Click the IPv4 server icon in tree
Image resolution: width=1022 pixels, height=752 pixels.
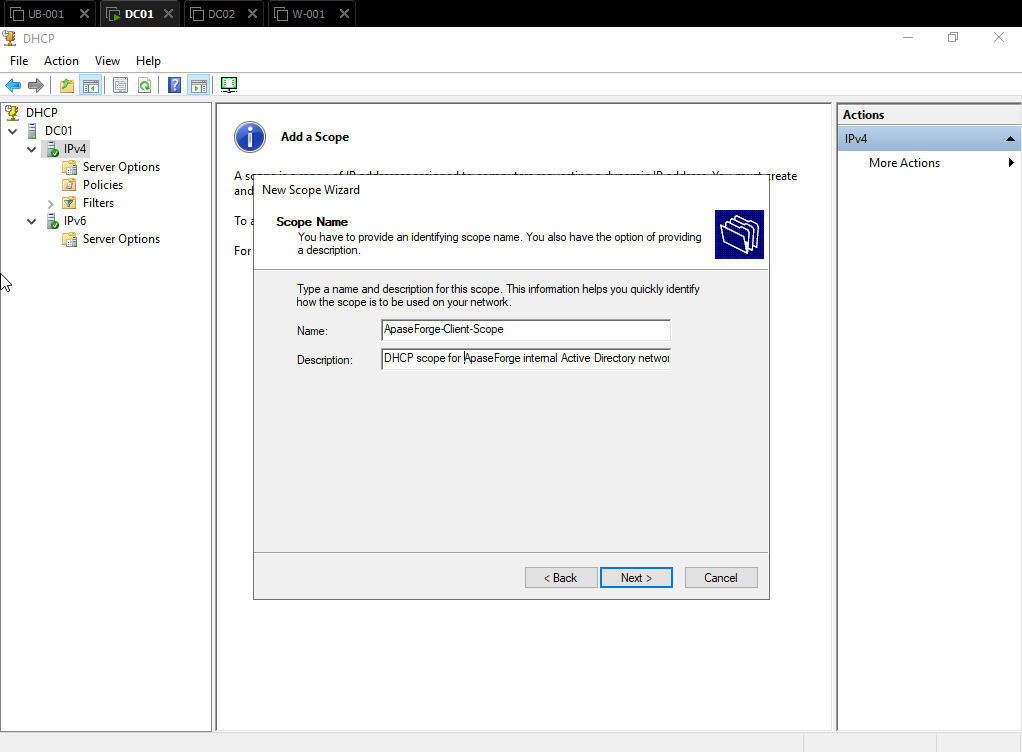pyautogui.click(x=52, y=149)
